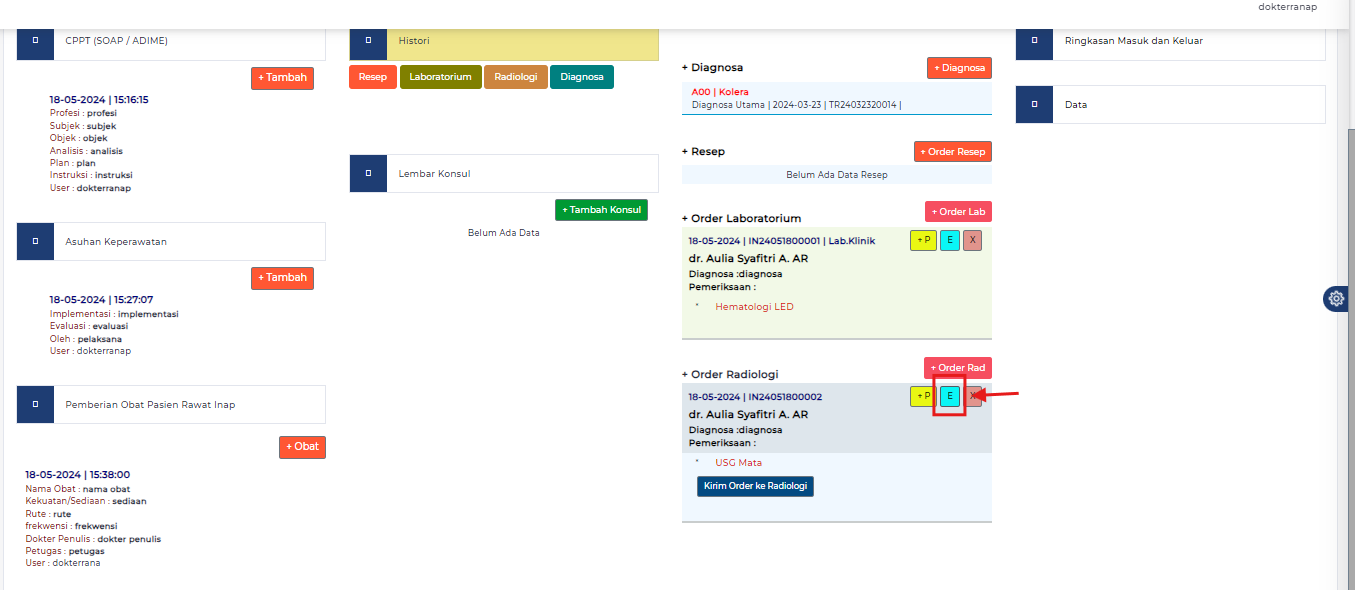Click the print (+P) icon on the laboratorium order

tap(923, 240)
